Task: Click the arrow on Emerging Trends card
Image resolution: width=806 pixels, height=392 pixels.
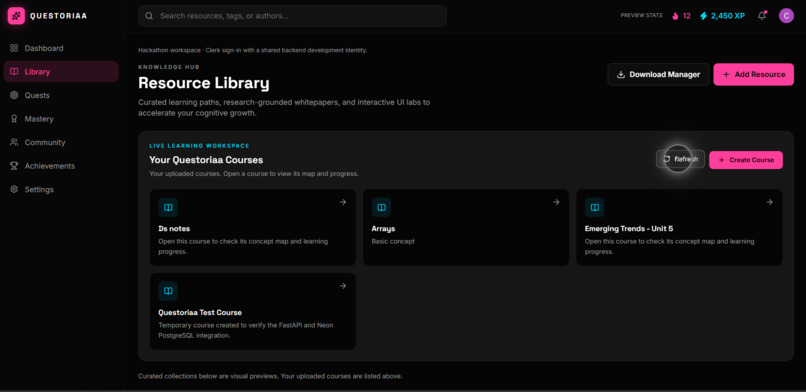Action: pos(770,202)
